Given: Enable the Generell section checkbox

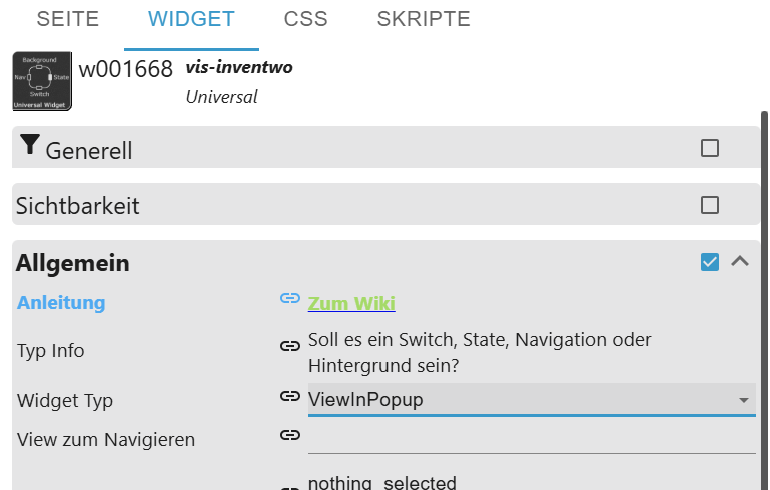Looking at the screenshot, I should click(x=710, y=148).
